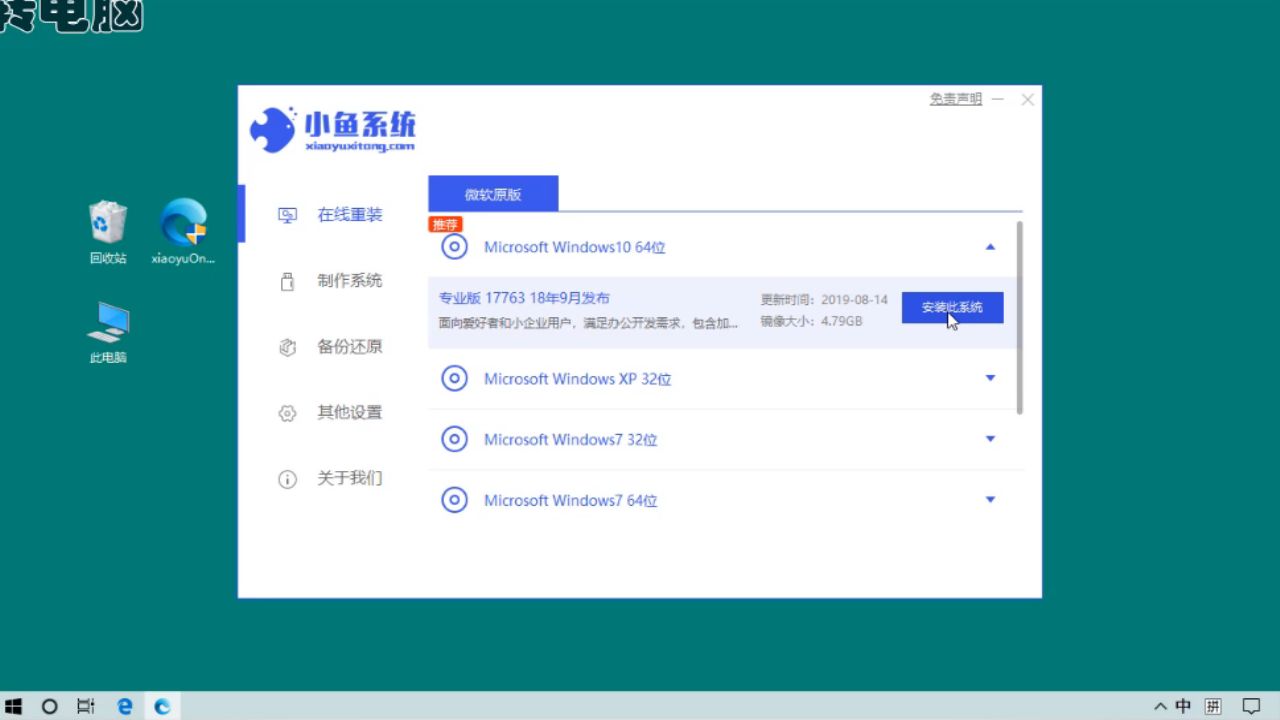Viewport: 1280px width, 720px height.
Task: Select 制作系统 in the sidebar
Action: 350,281
